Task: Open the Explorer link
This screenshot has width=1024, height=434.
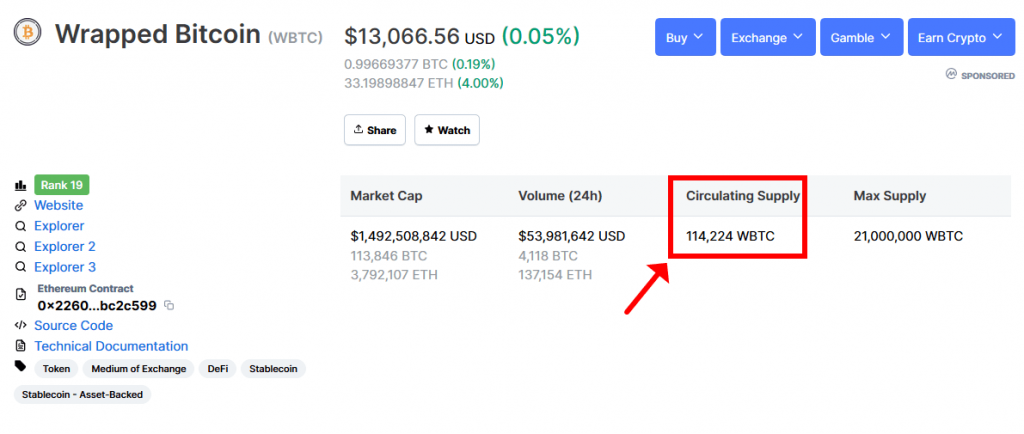Action: point(59,226)
